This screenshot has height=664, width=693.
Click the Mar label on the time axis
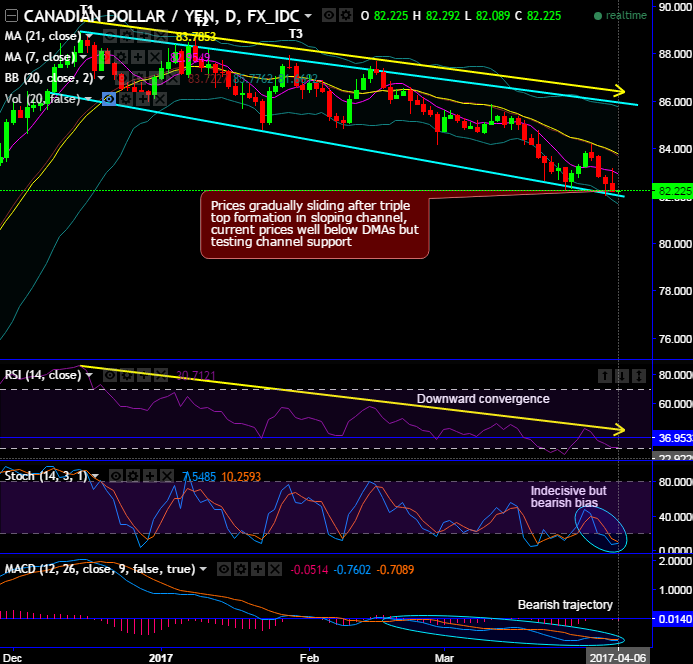444,658
